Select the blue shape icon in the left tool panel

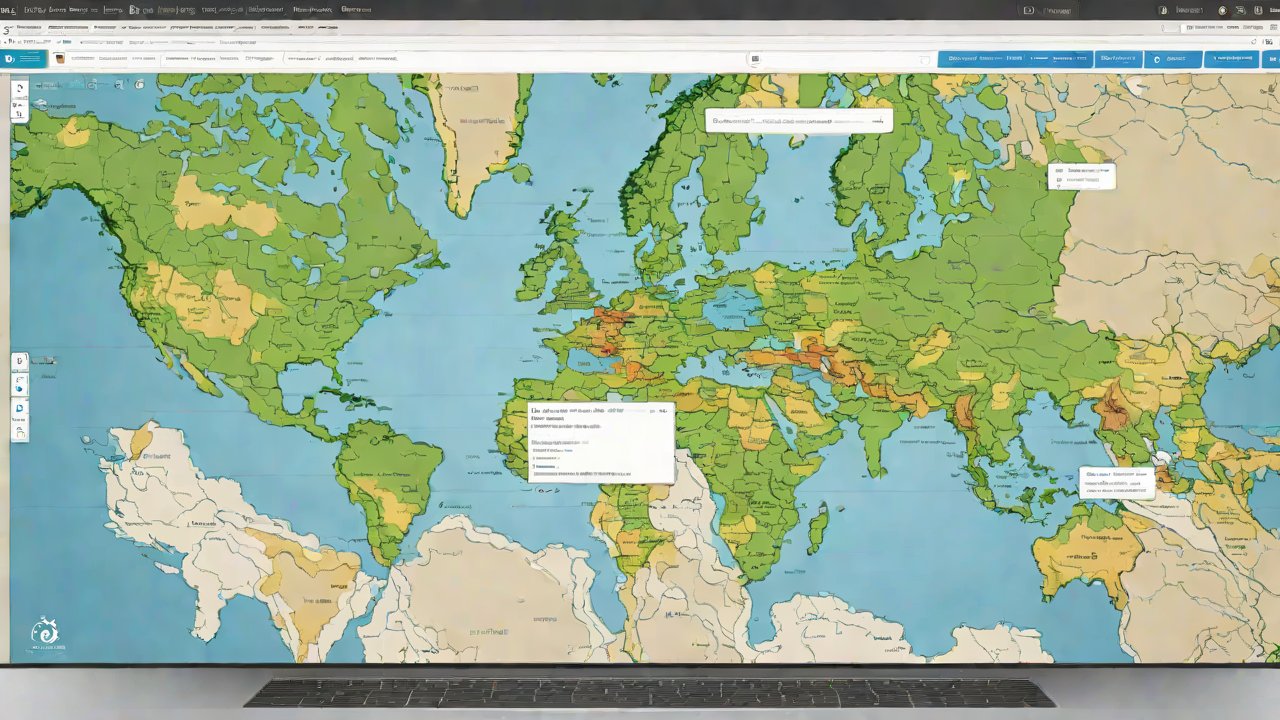pyautogui.click(x=20, y=408)
